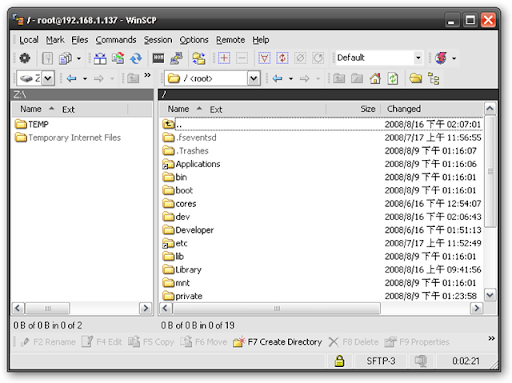Click the F4 Edit button
Image resolution: width=512 pixels, height=383 pixels.
coord(102,342)
